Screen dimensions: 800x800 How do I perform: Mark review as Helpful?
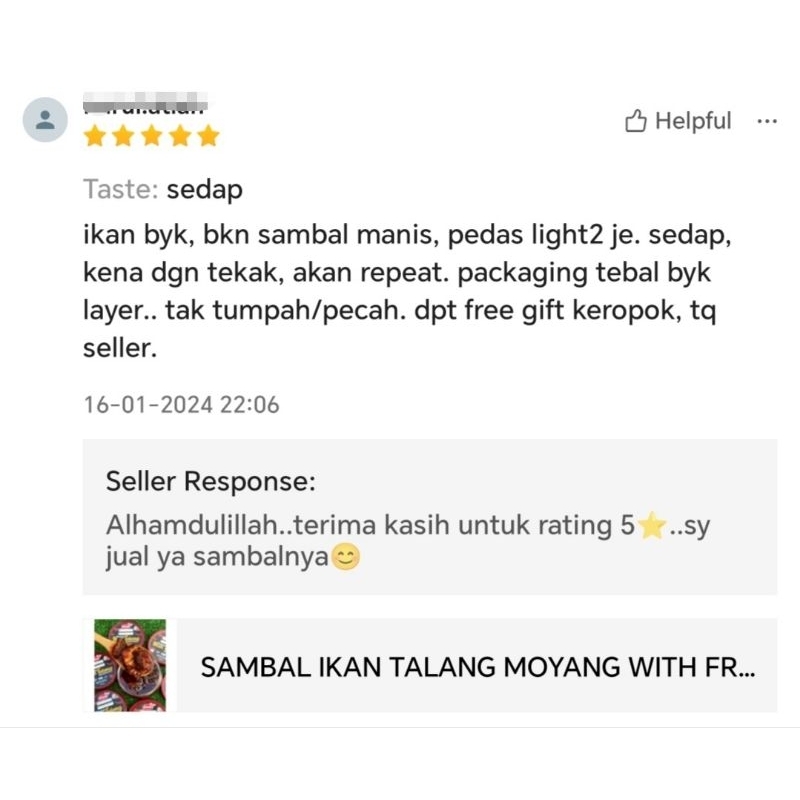tap(678, 121)
